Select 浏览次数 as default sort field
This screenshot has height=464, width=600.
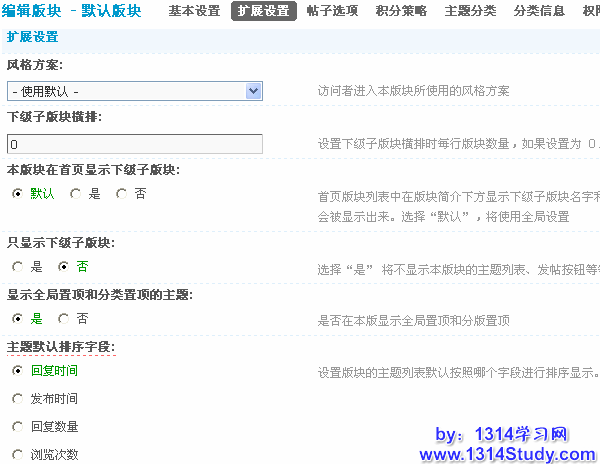[x=17, y=454]
